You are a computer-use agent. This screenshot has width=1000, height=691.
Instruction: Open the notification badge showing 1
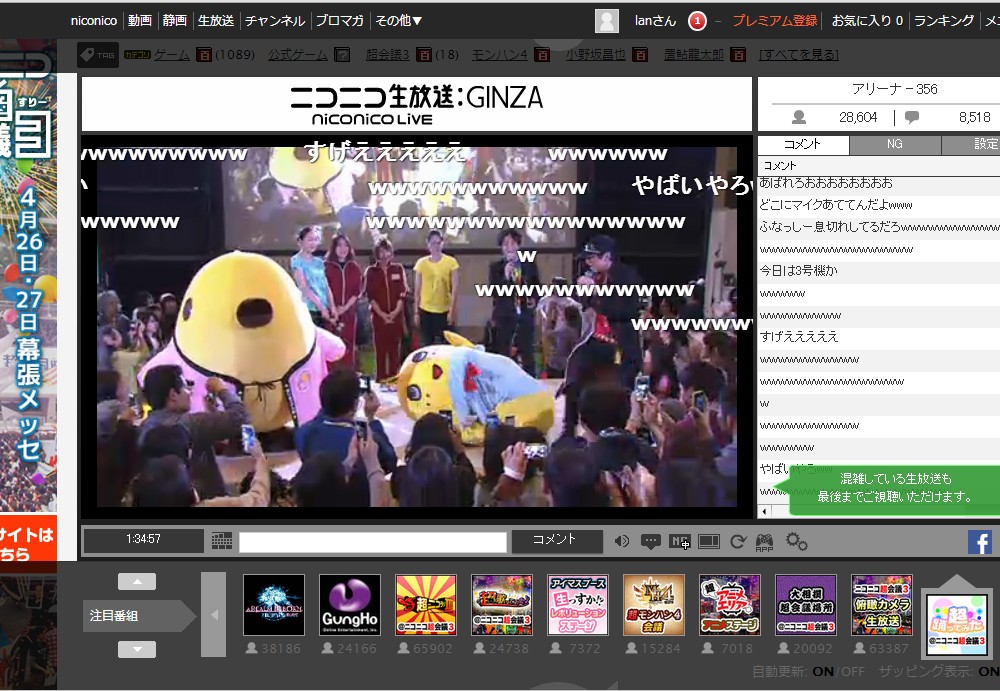click(x=697, y=21)
